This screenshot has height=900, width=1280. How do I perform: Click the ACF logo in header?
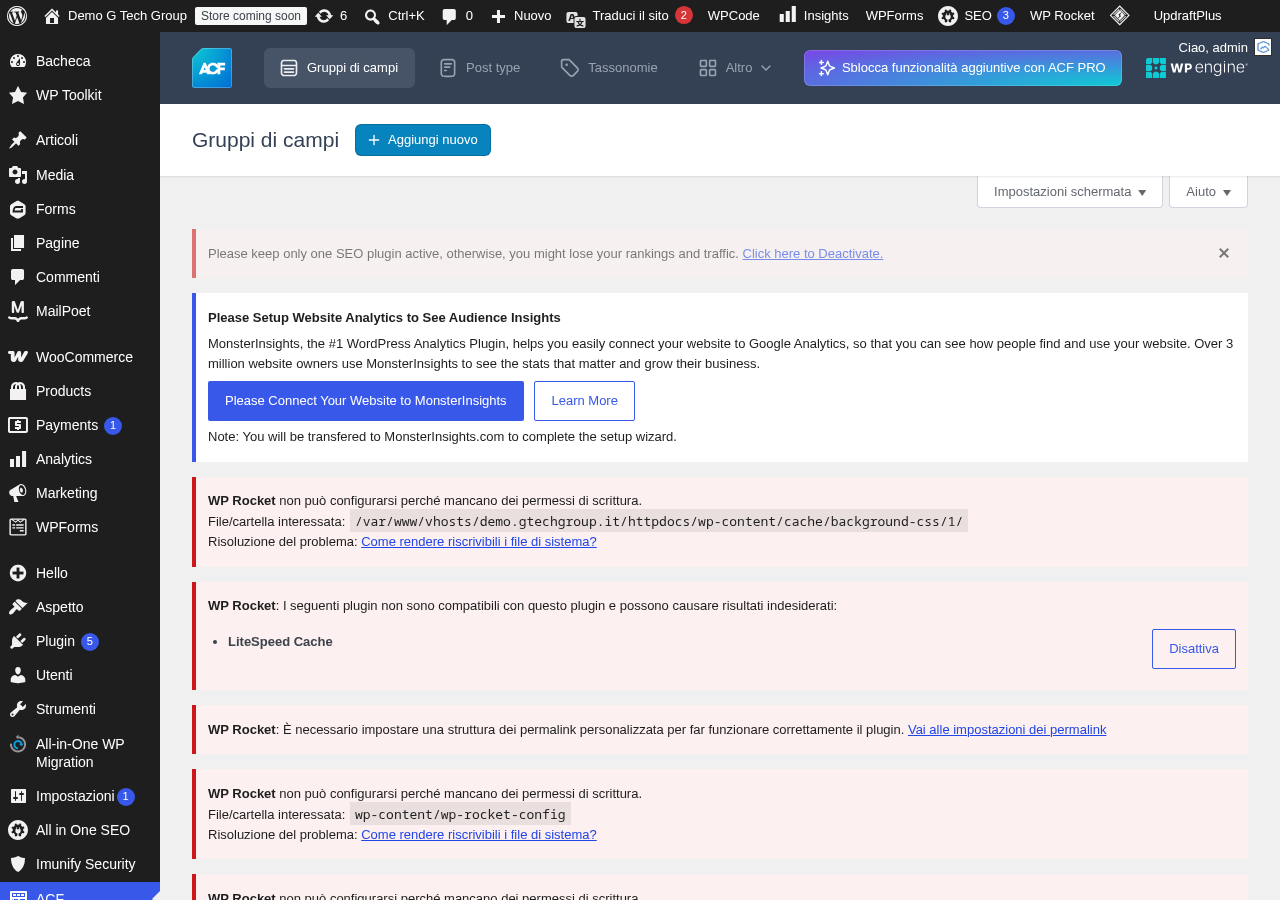pos(212,68)
